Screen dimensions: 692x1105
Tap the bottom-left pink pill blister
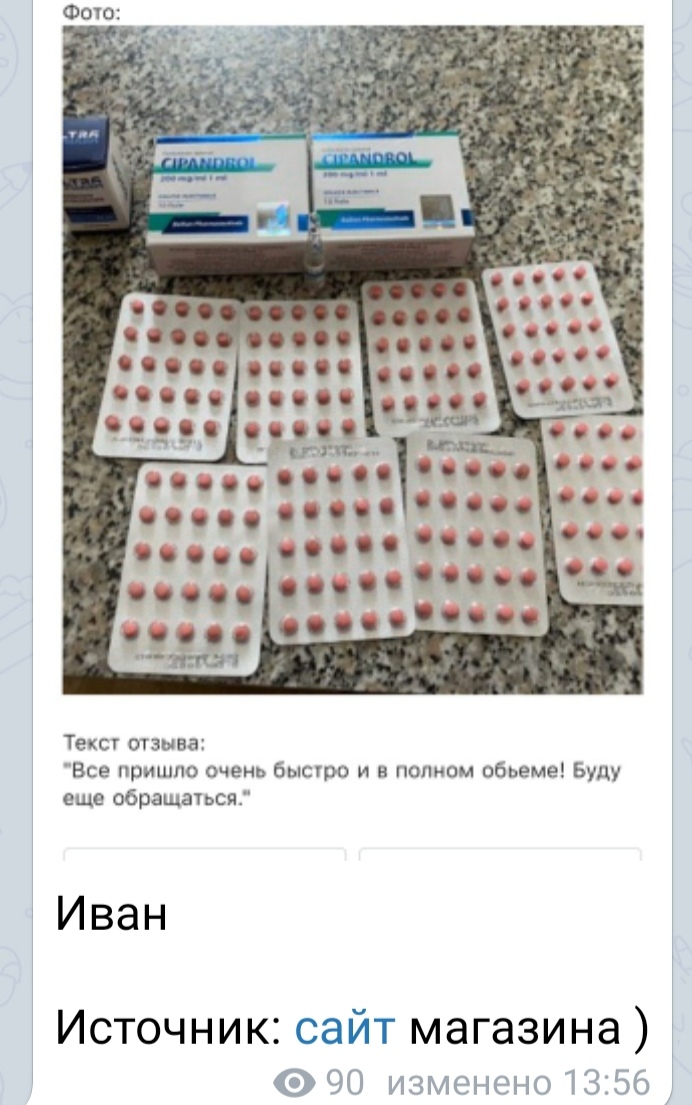(x=189, y=569)
